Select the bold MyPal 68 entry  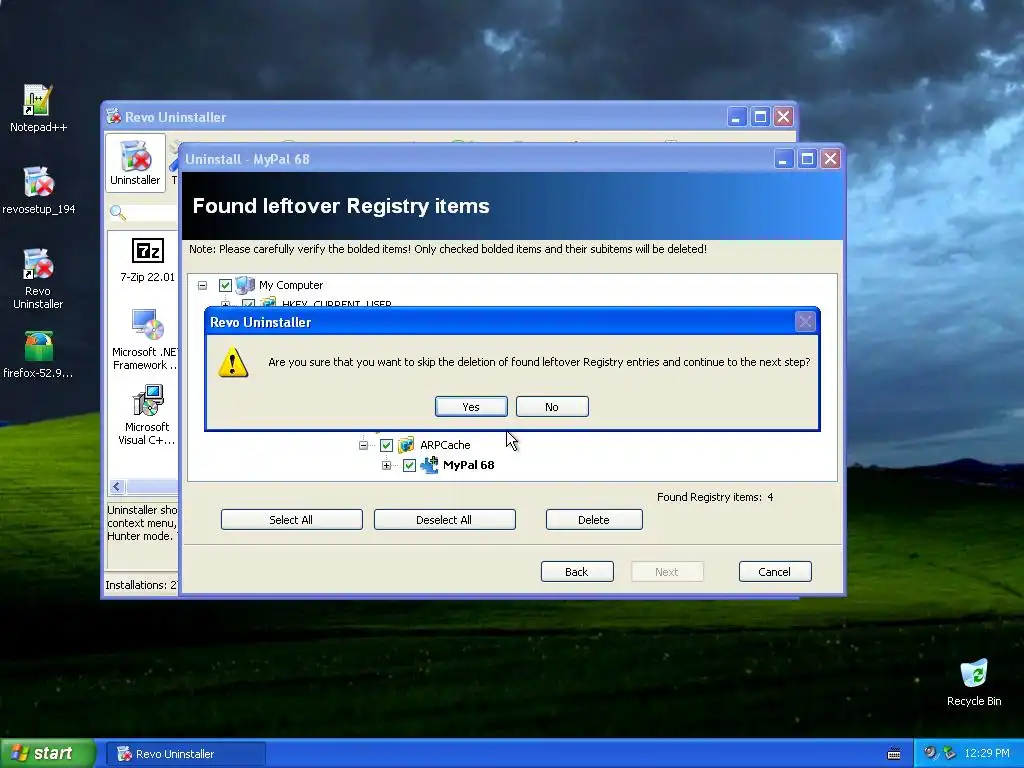click(x=468, y=466)
